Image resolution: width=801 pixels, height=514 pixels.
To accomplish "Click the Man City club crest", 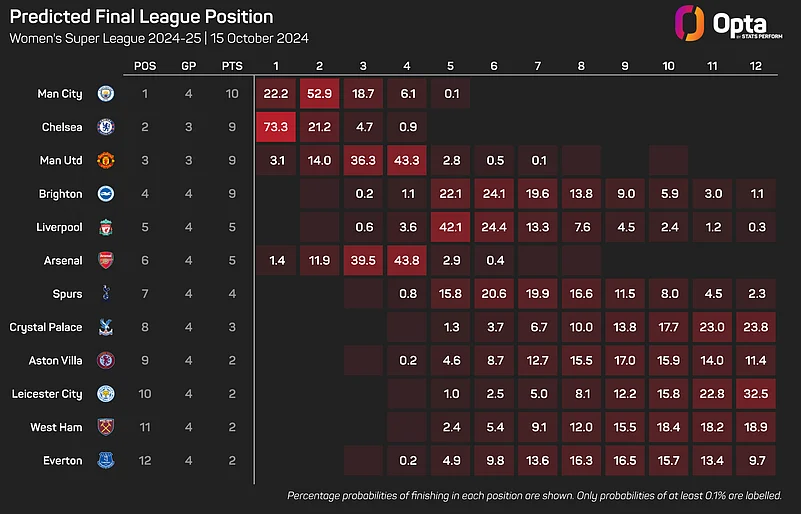I will (x=105, y=94).
